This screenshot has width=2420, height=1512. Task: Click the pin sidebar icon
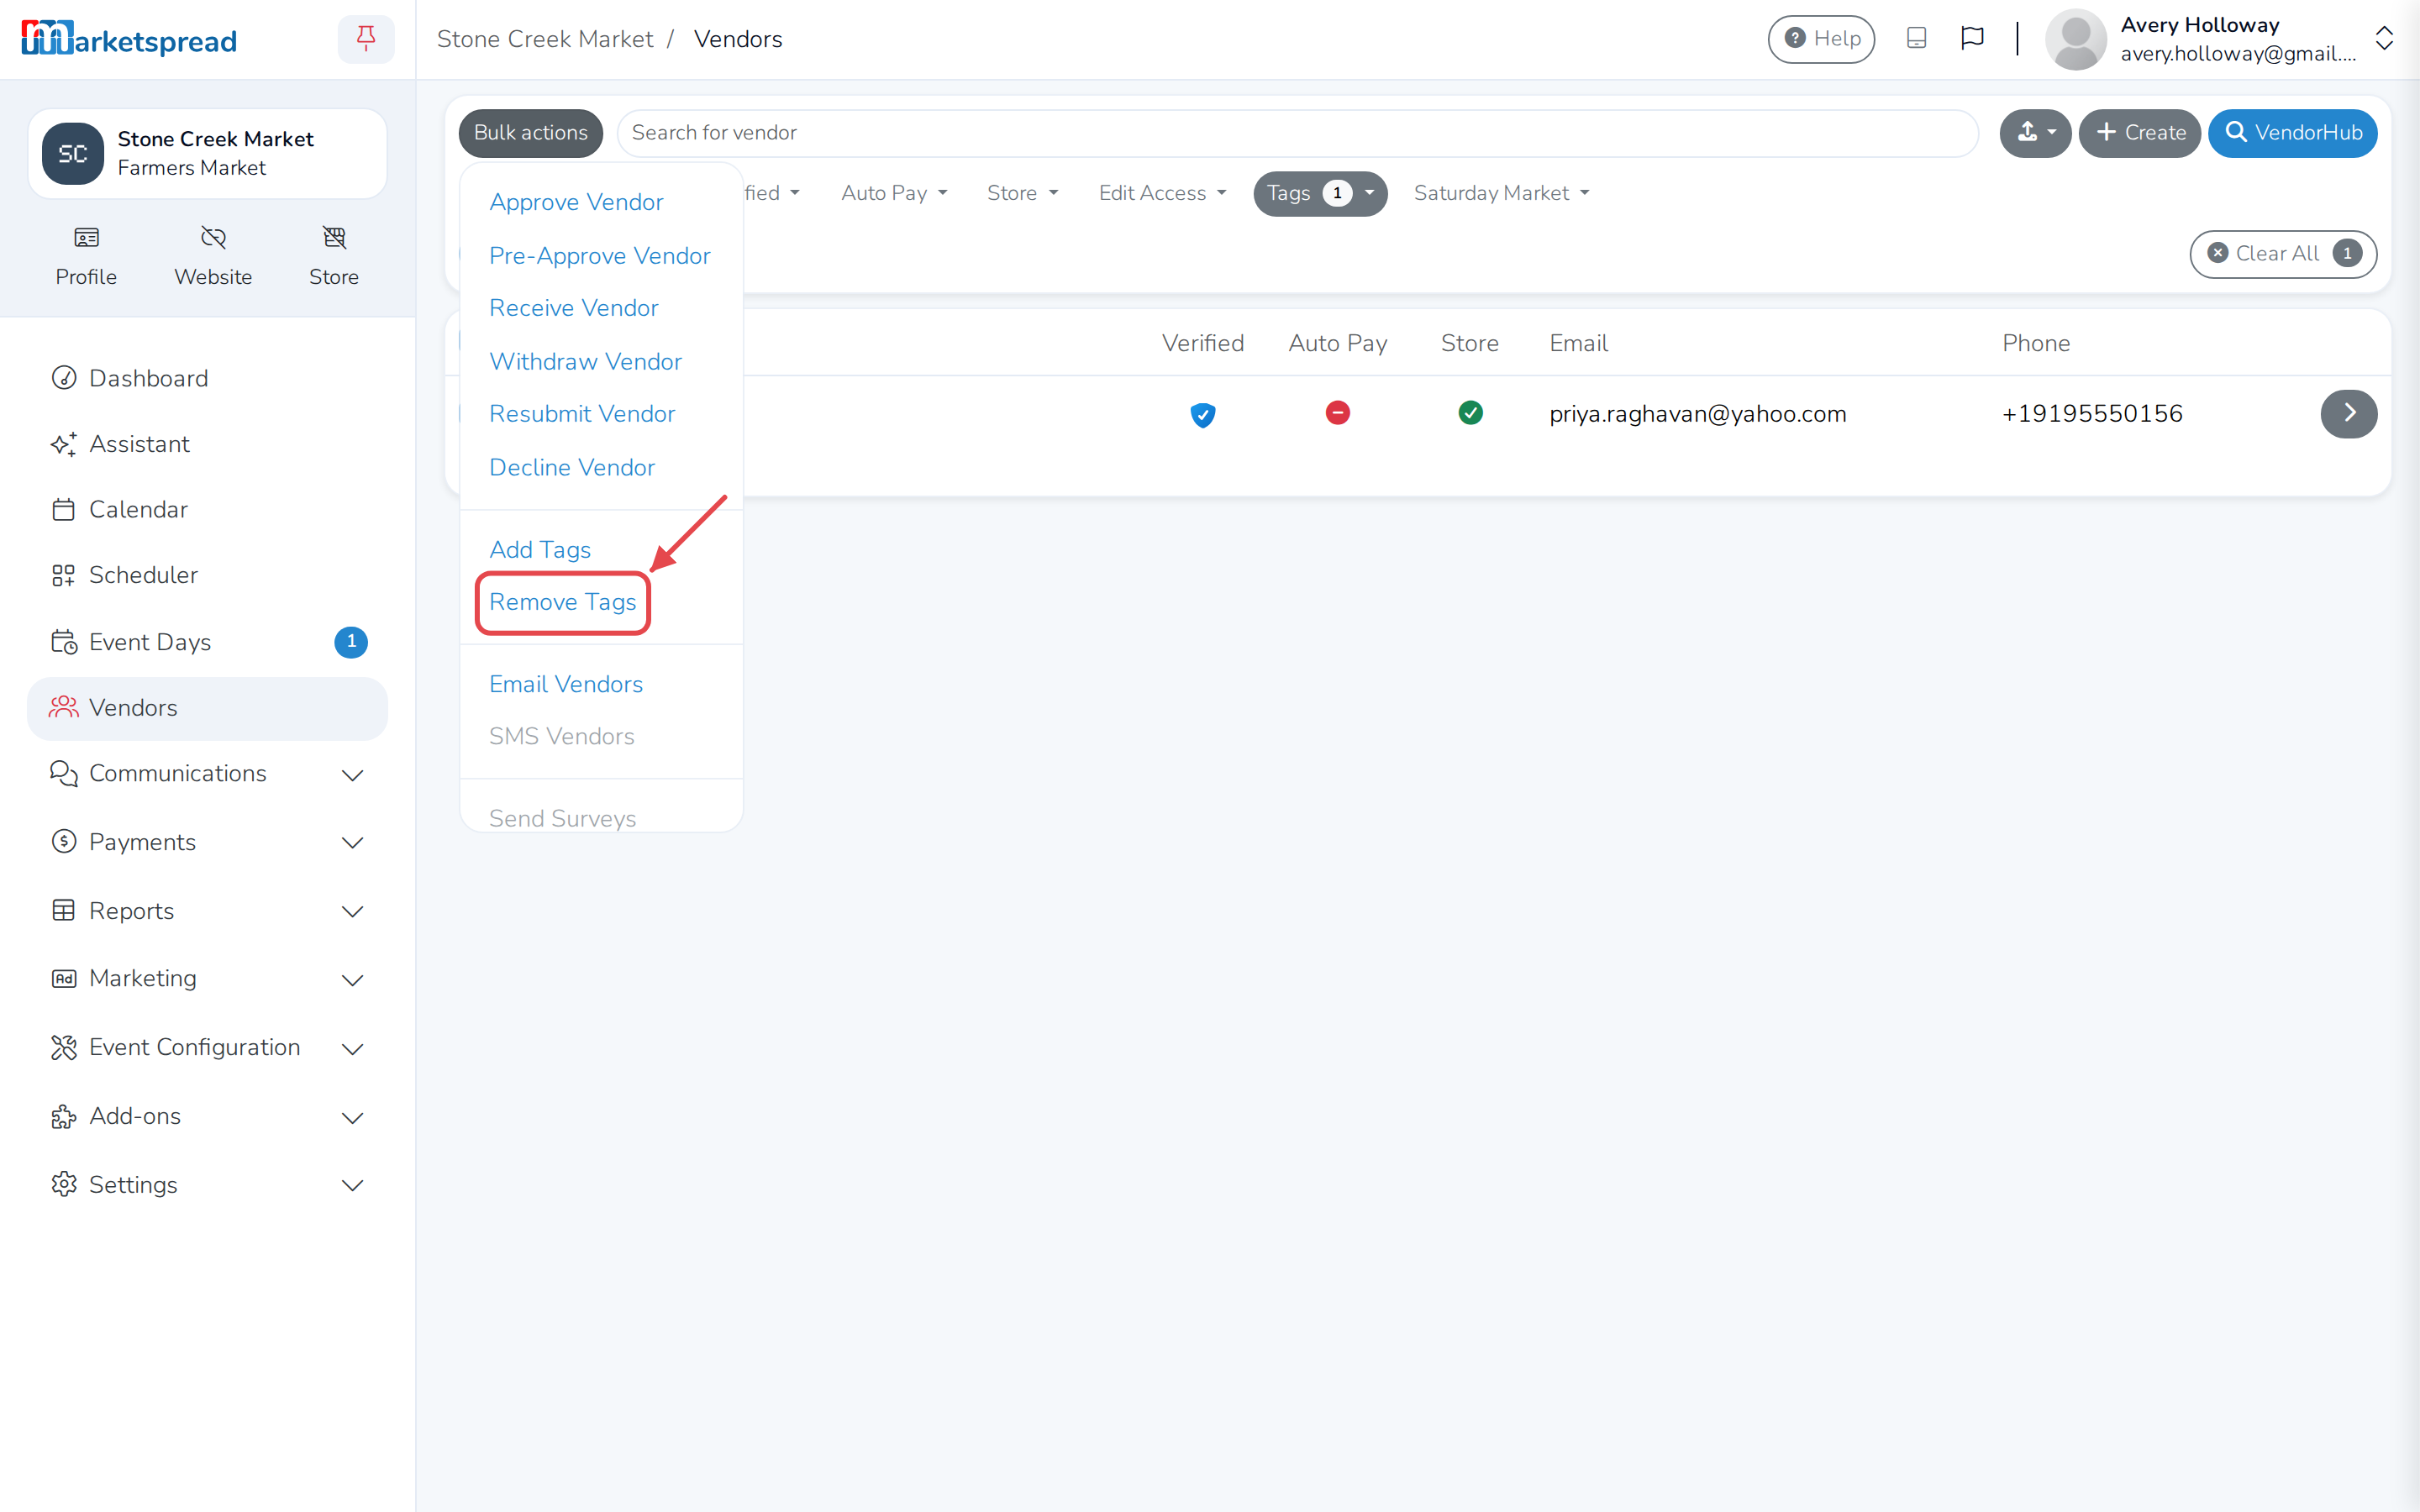(x=366, y=39)
